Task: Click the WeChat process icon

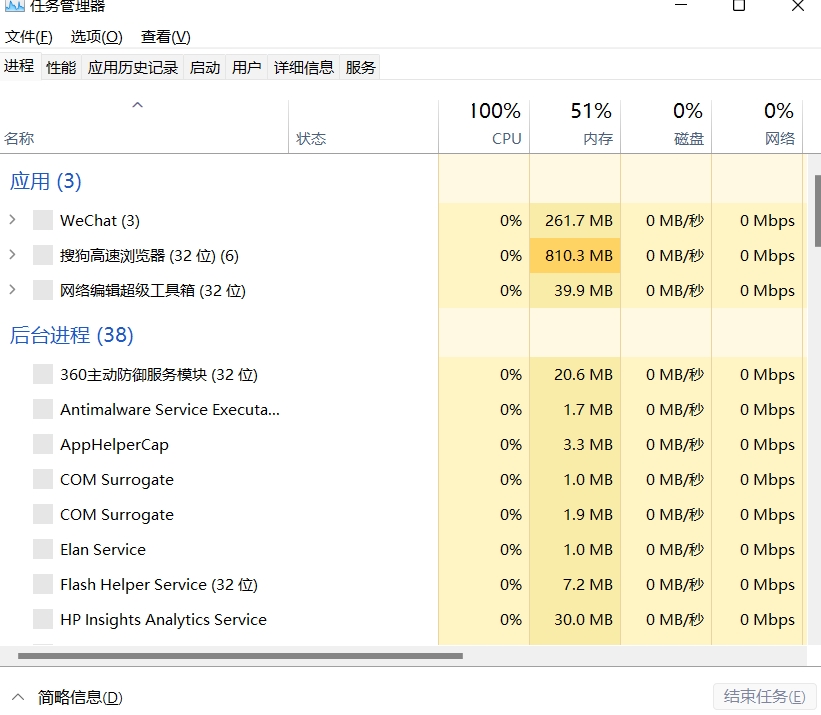Action: (43, 220)
